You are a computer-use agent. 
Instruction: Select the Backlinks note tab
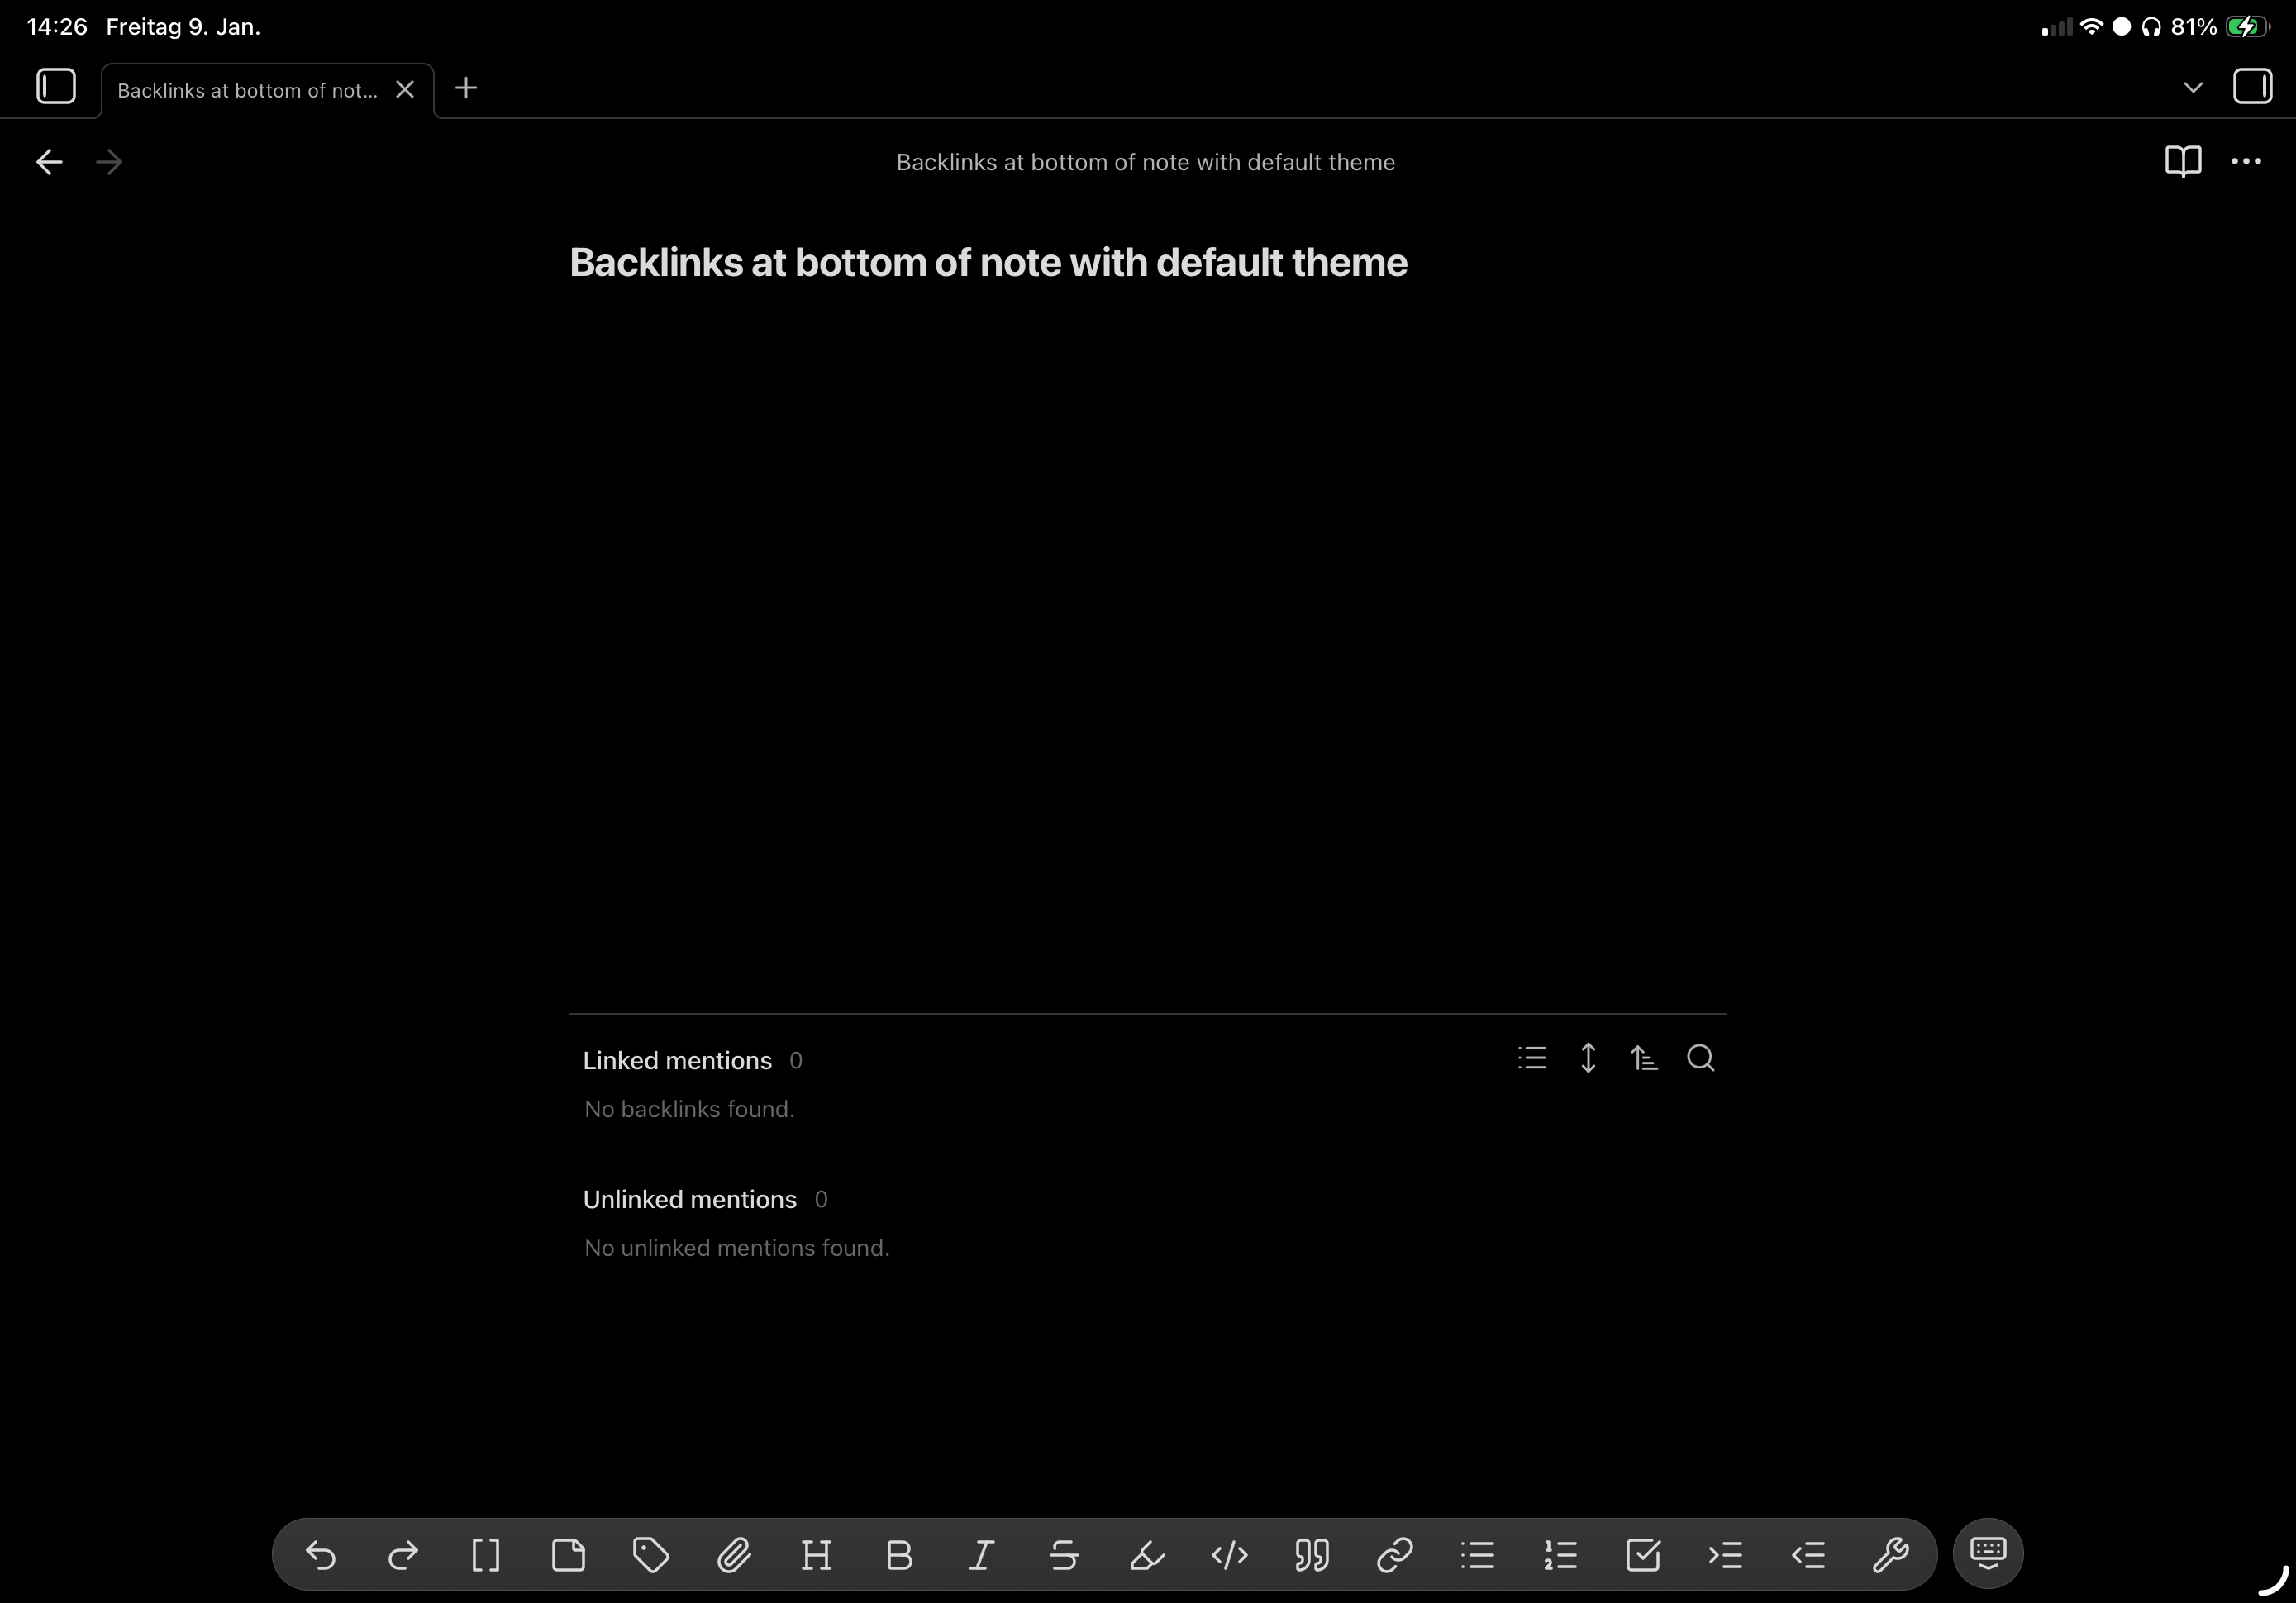247,90
